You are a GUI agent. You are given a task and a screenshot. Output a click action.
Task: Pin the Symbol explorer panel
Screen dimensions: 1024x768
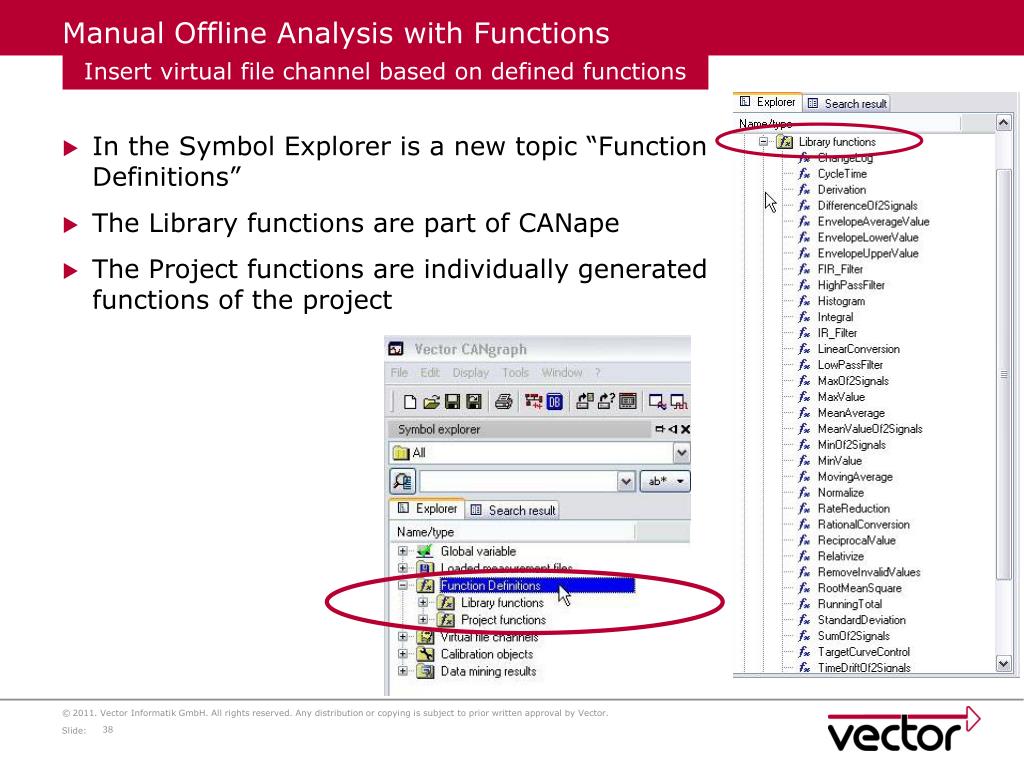pos(660,429)
